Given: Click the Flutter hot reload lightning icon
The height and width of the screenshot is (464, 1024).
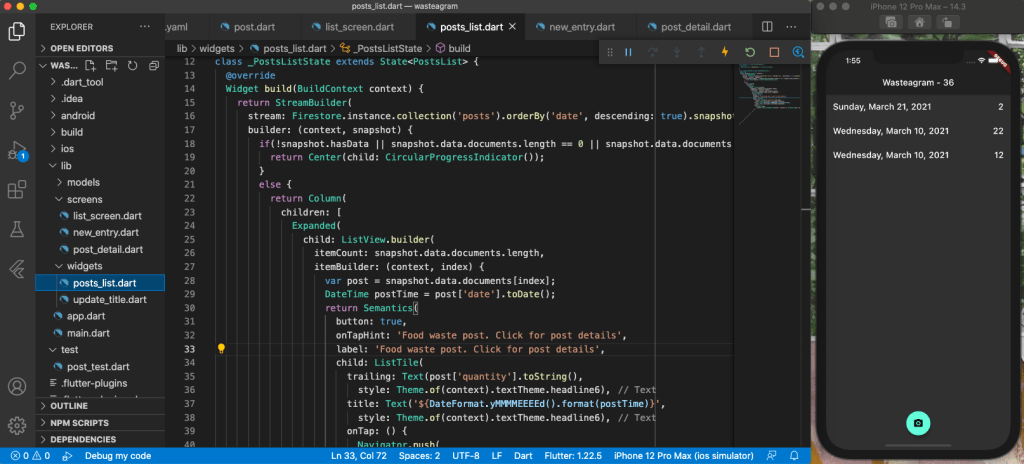Looking at the screenshot, I should tap(725, 52).
